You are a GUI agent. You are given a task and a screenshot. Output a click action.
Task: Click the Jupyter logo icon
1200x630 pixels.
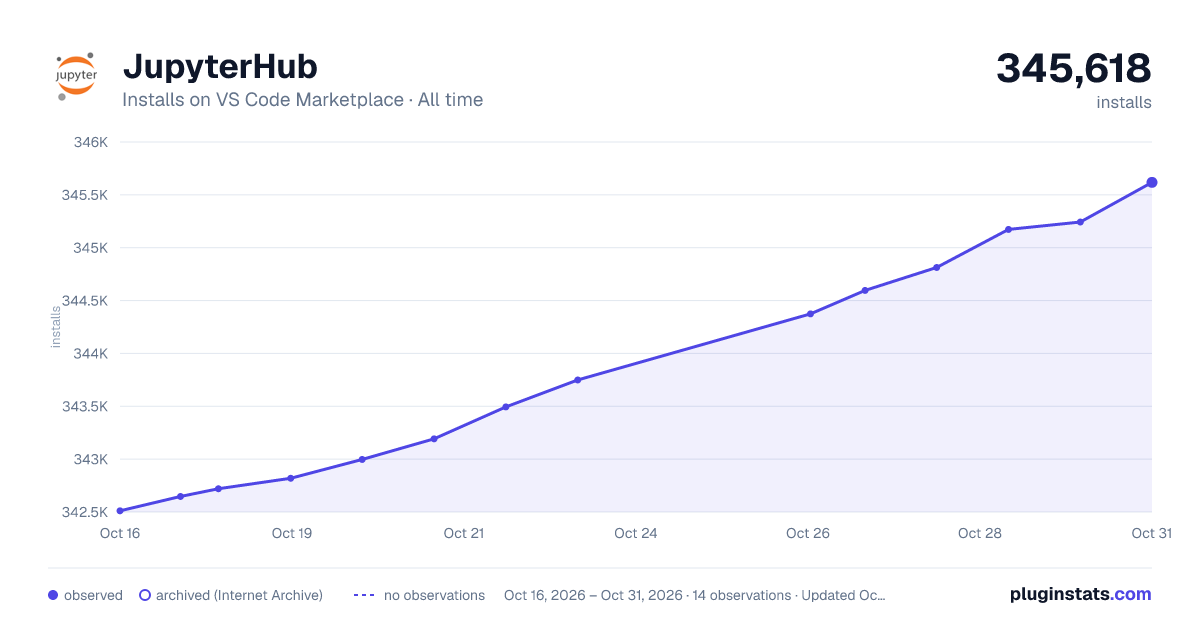pyautogui.click(x=76, y=76)
